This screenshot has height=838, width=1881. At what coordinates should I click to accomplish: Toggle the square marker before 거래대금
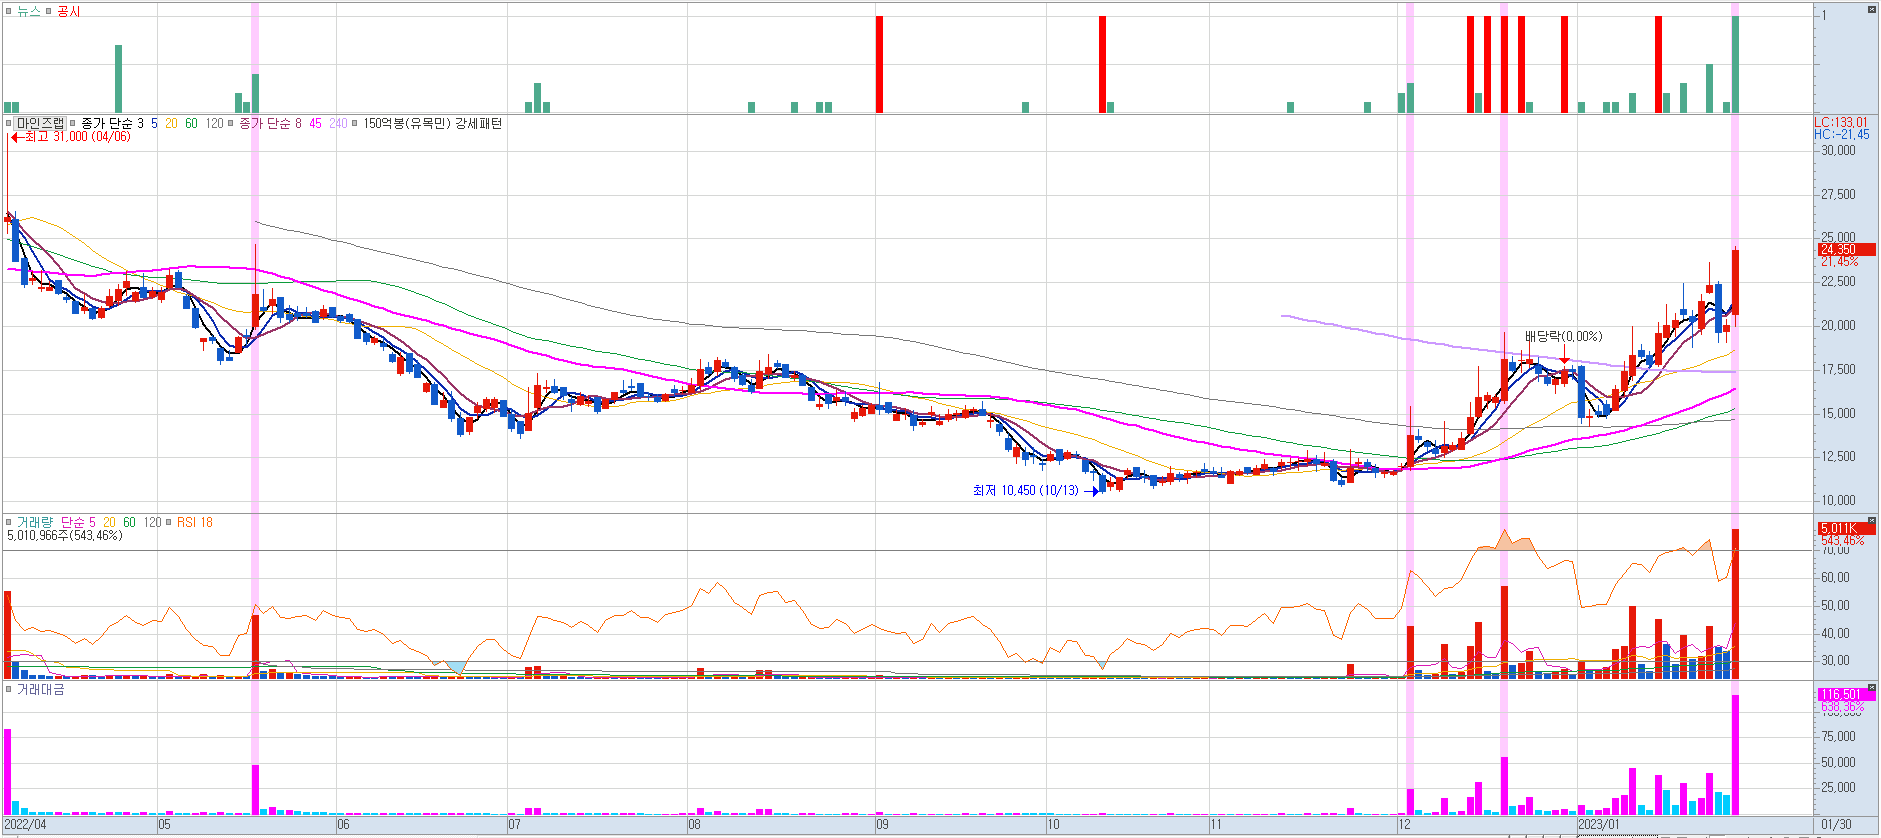point(9,689)
